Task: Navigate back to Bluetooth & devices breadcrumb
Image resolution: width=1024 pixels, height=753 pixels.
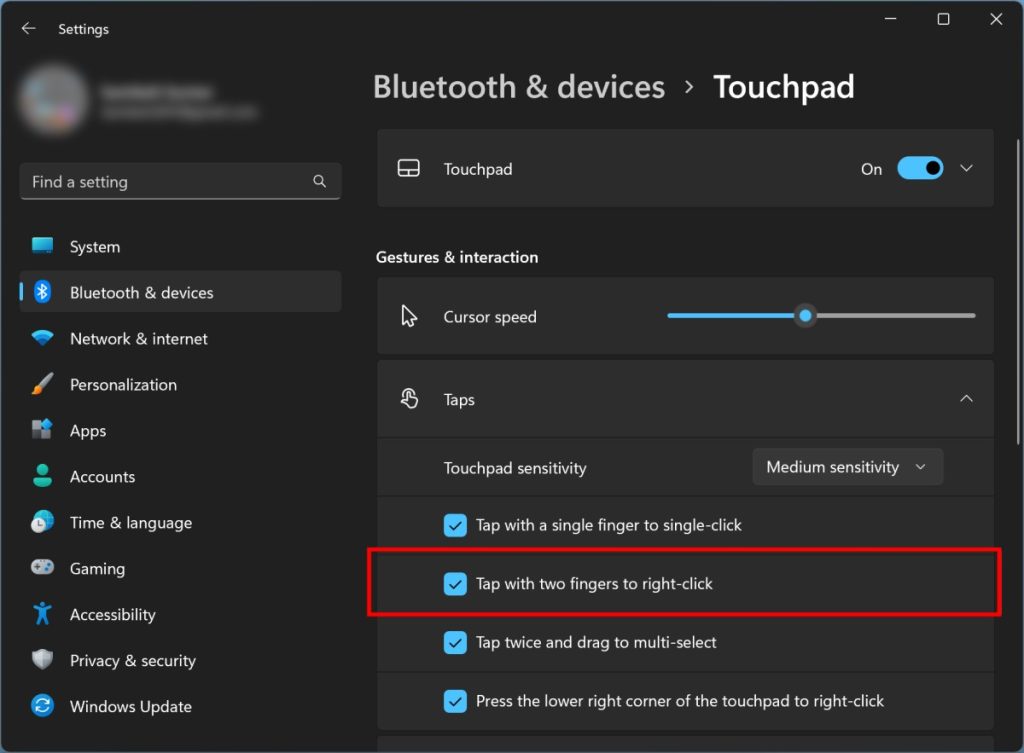Action: [x=519, y=87]
